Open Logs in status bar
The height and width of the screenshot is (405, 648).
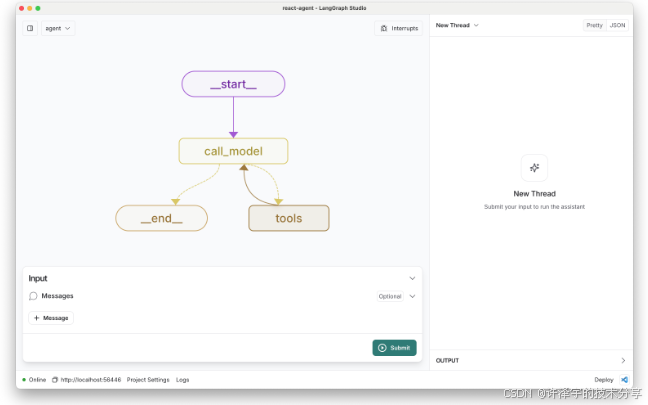pos(182,380)
